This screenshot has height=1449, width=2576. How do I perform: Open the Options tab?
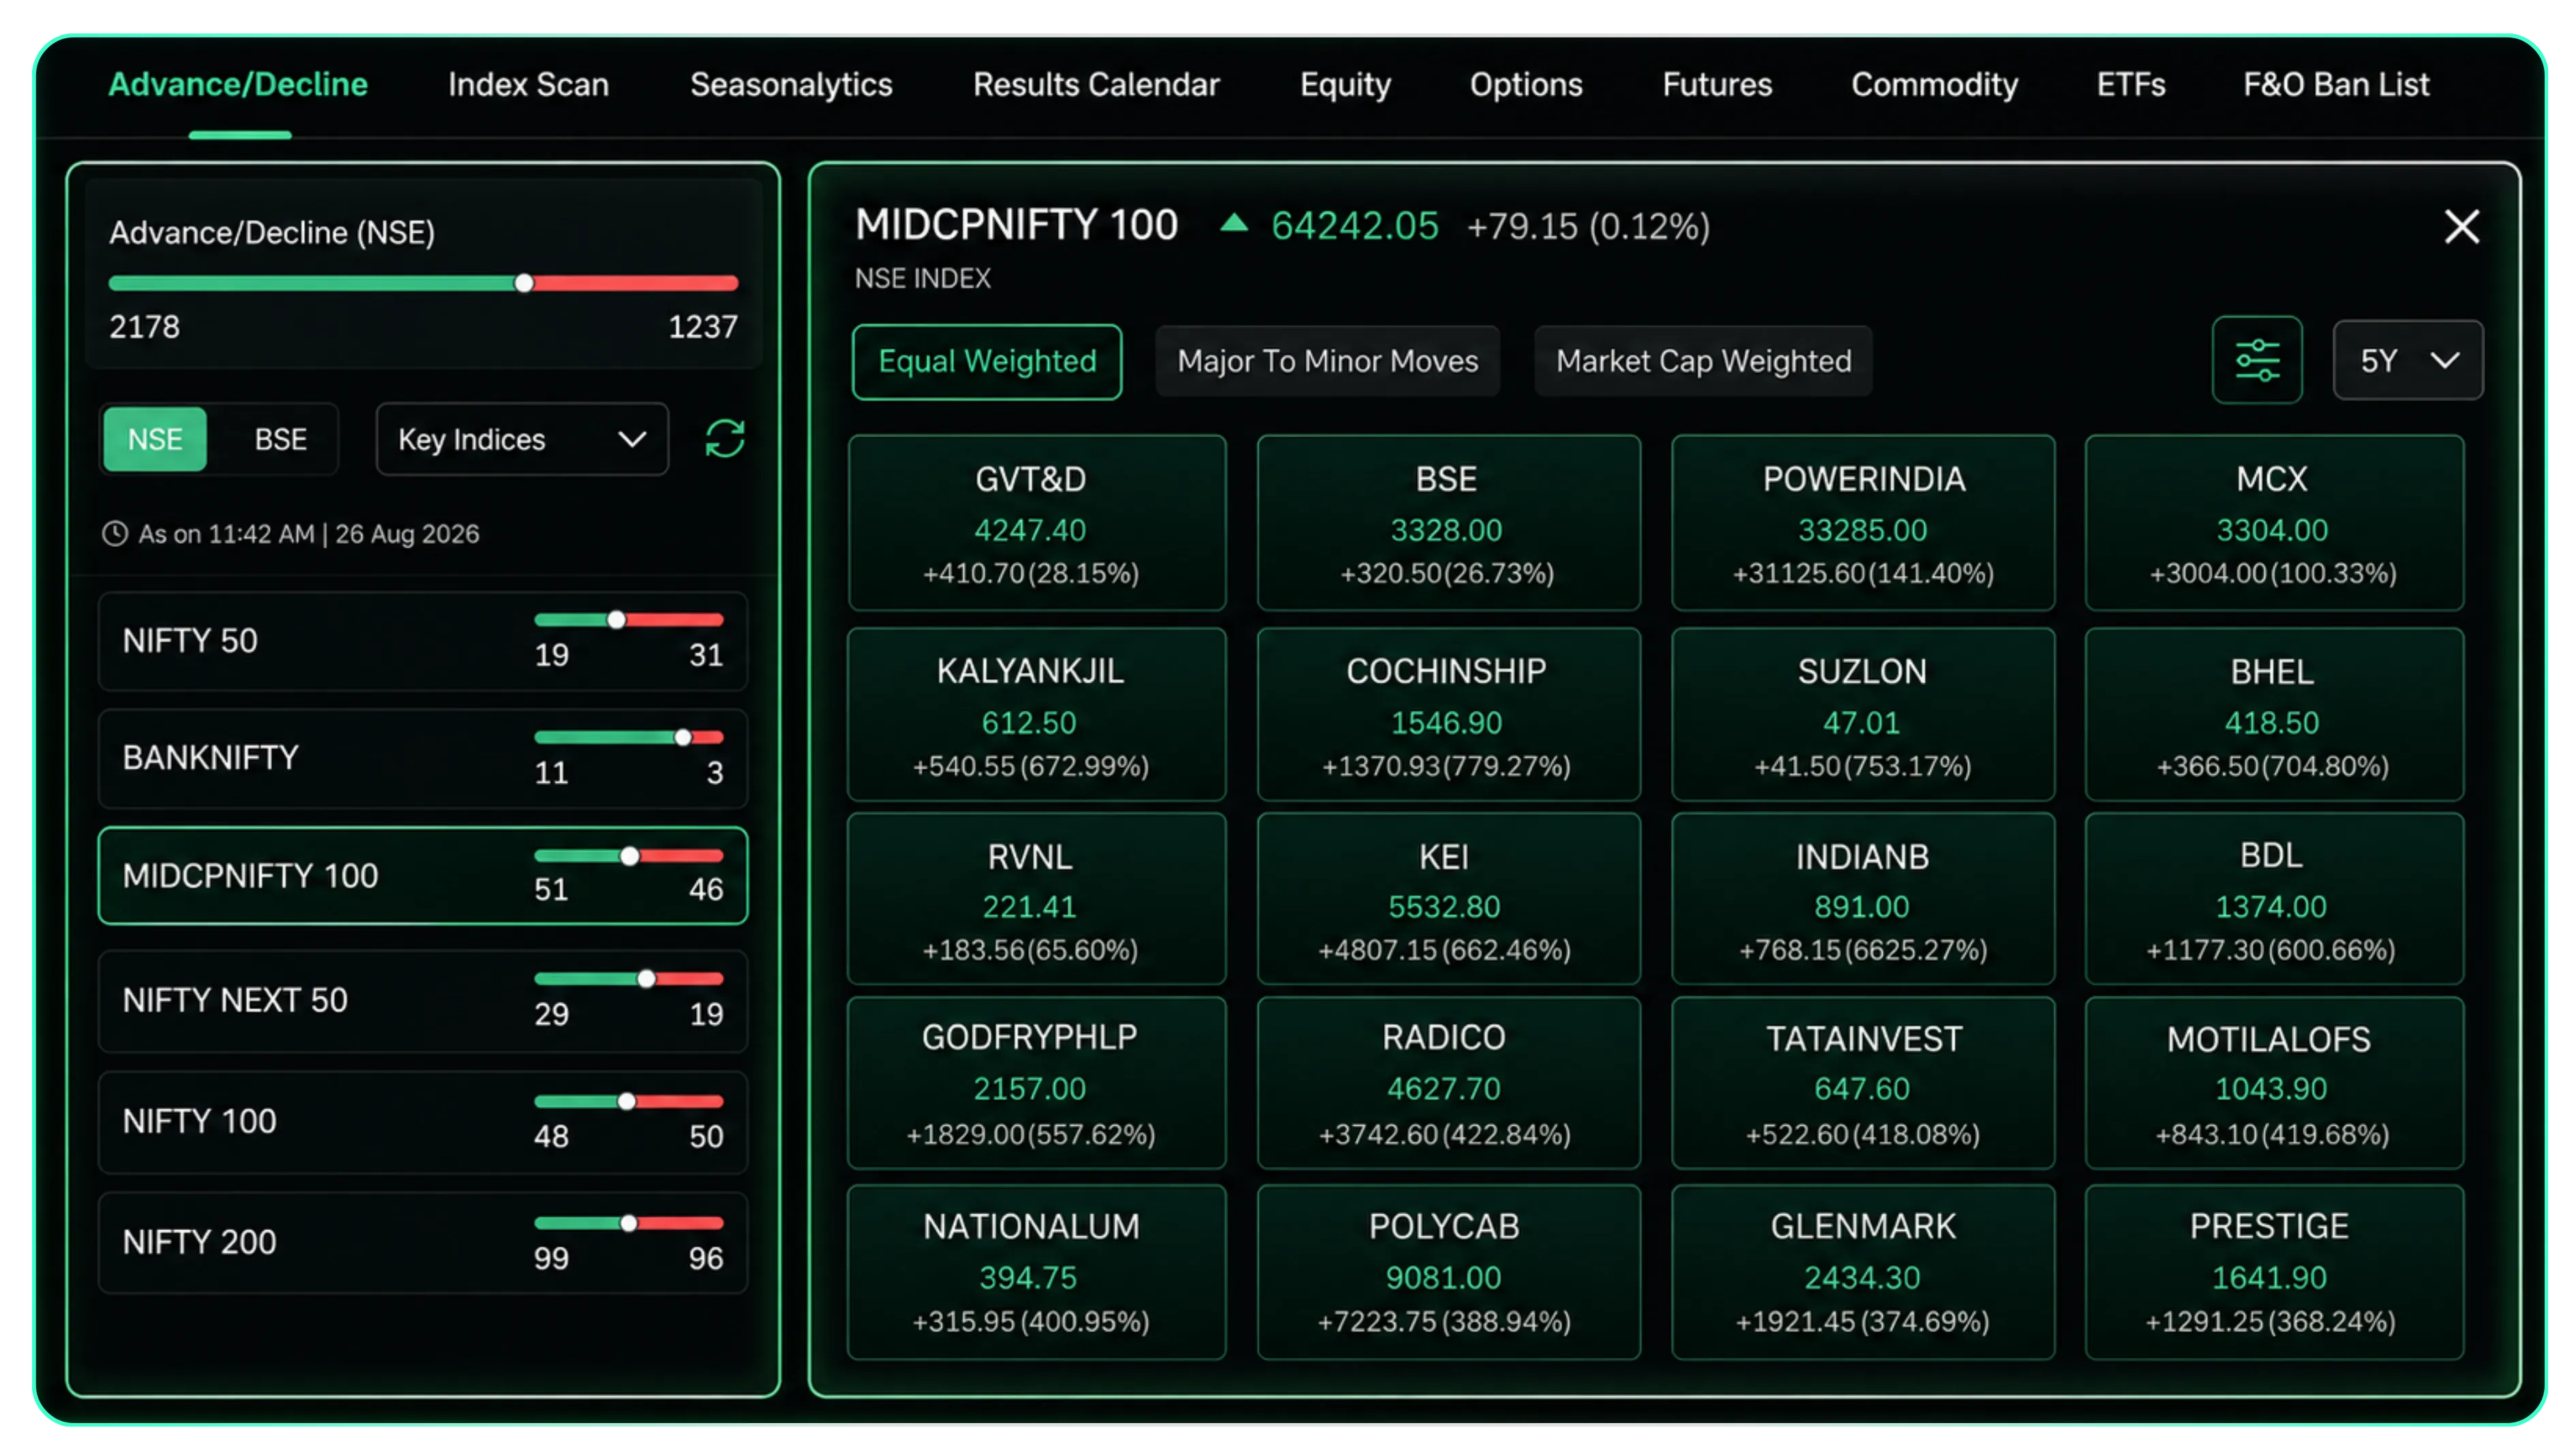[1526, 85]
